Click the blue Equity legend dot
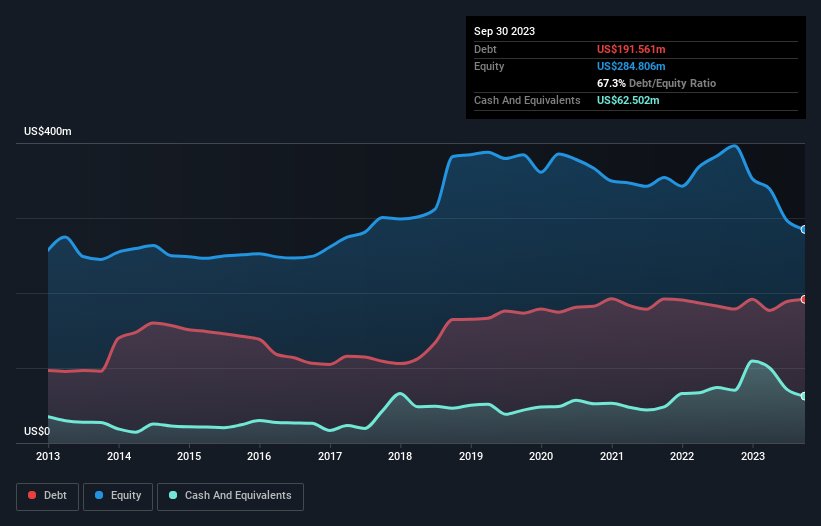Viewport: 821px width, 526px height. [x=99, y=495]
